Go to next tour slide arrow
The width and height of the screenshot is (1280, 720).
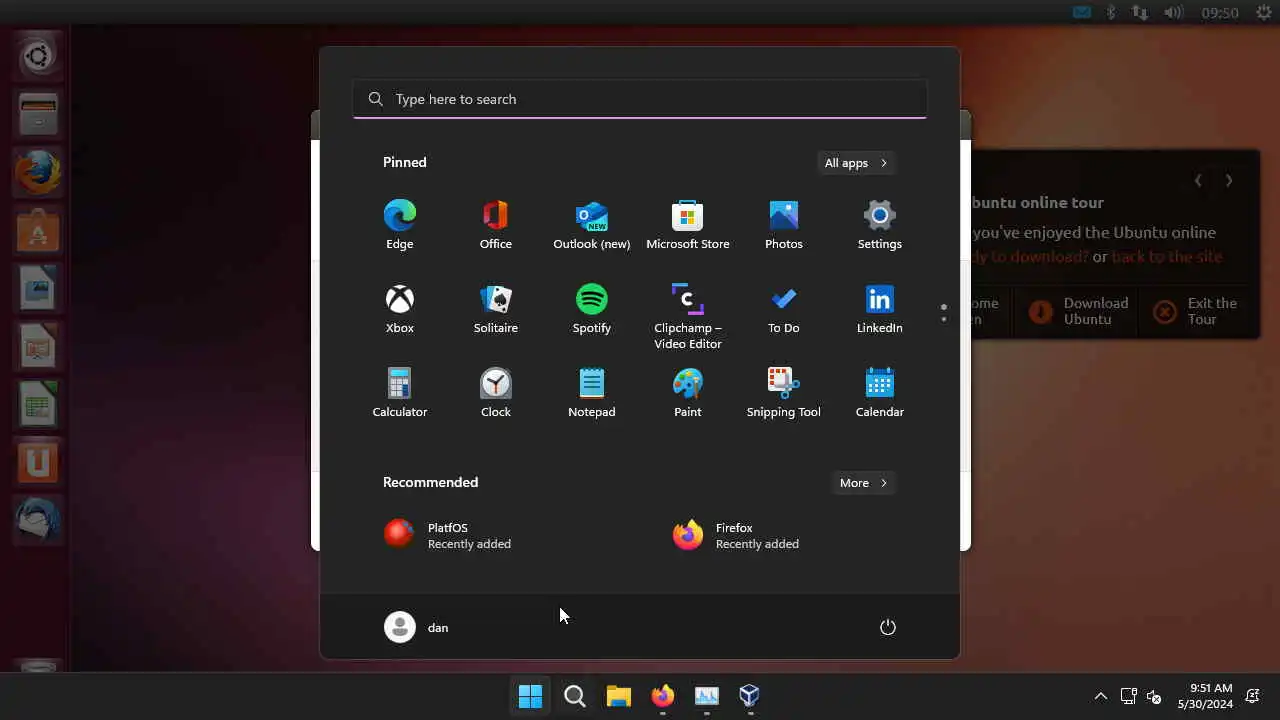point(1229,181)
